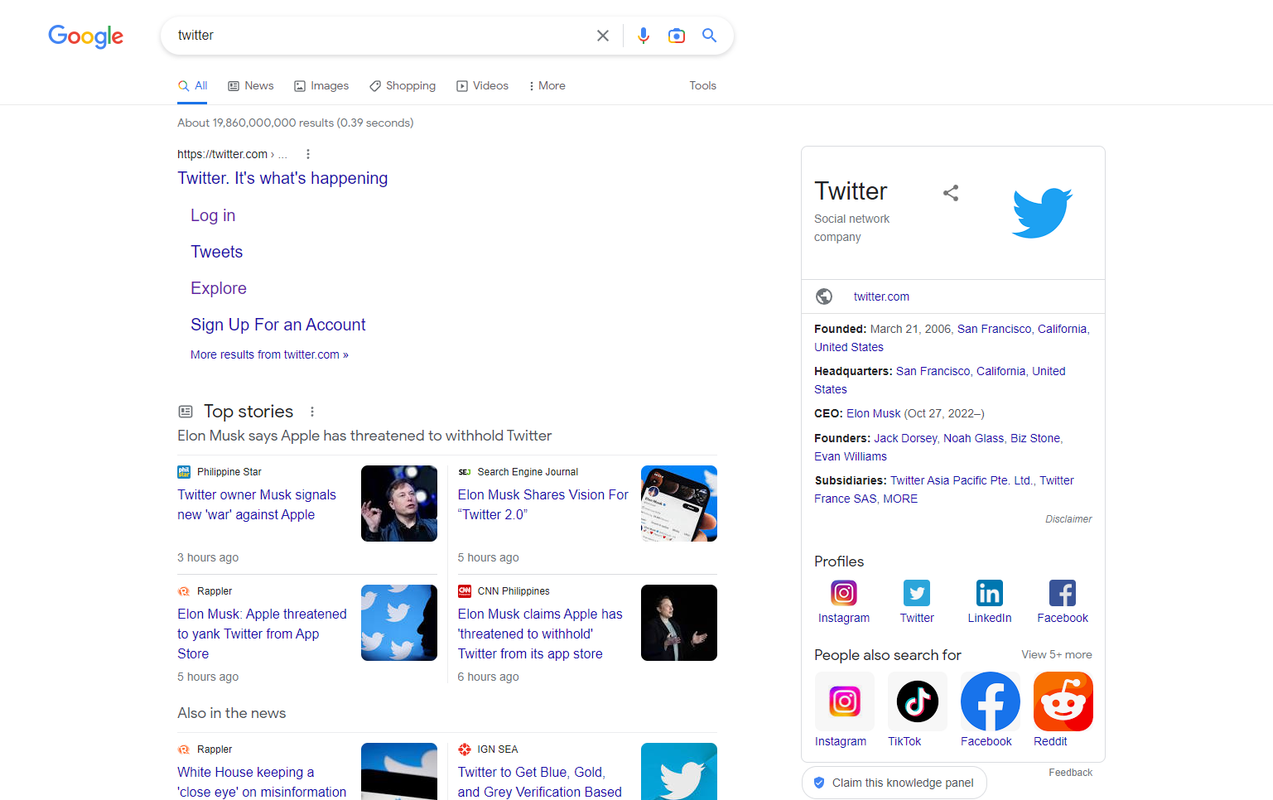This screenshot has height=800, width=1273.
Task: Click the Google logo
Action: (x=86, y=36)
